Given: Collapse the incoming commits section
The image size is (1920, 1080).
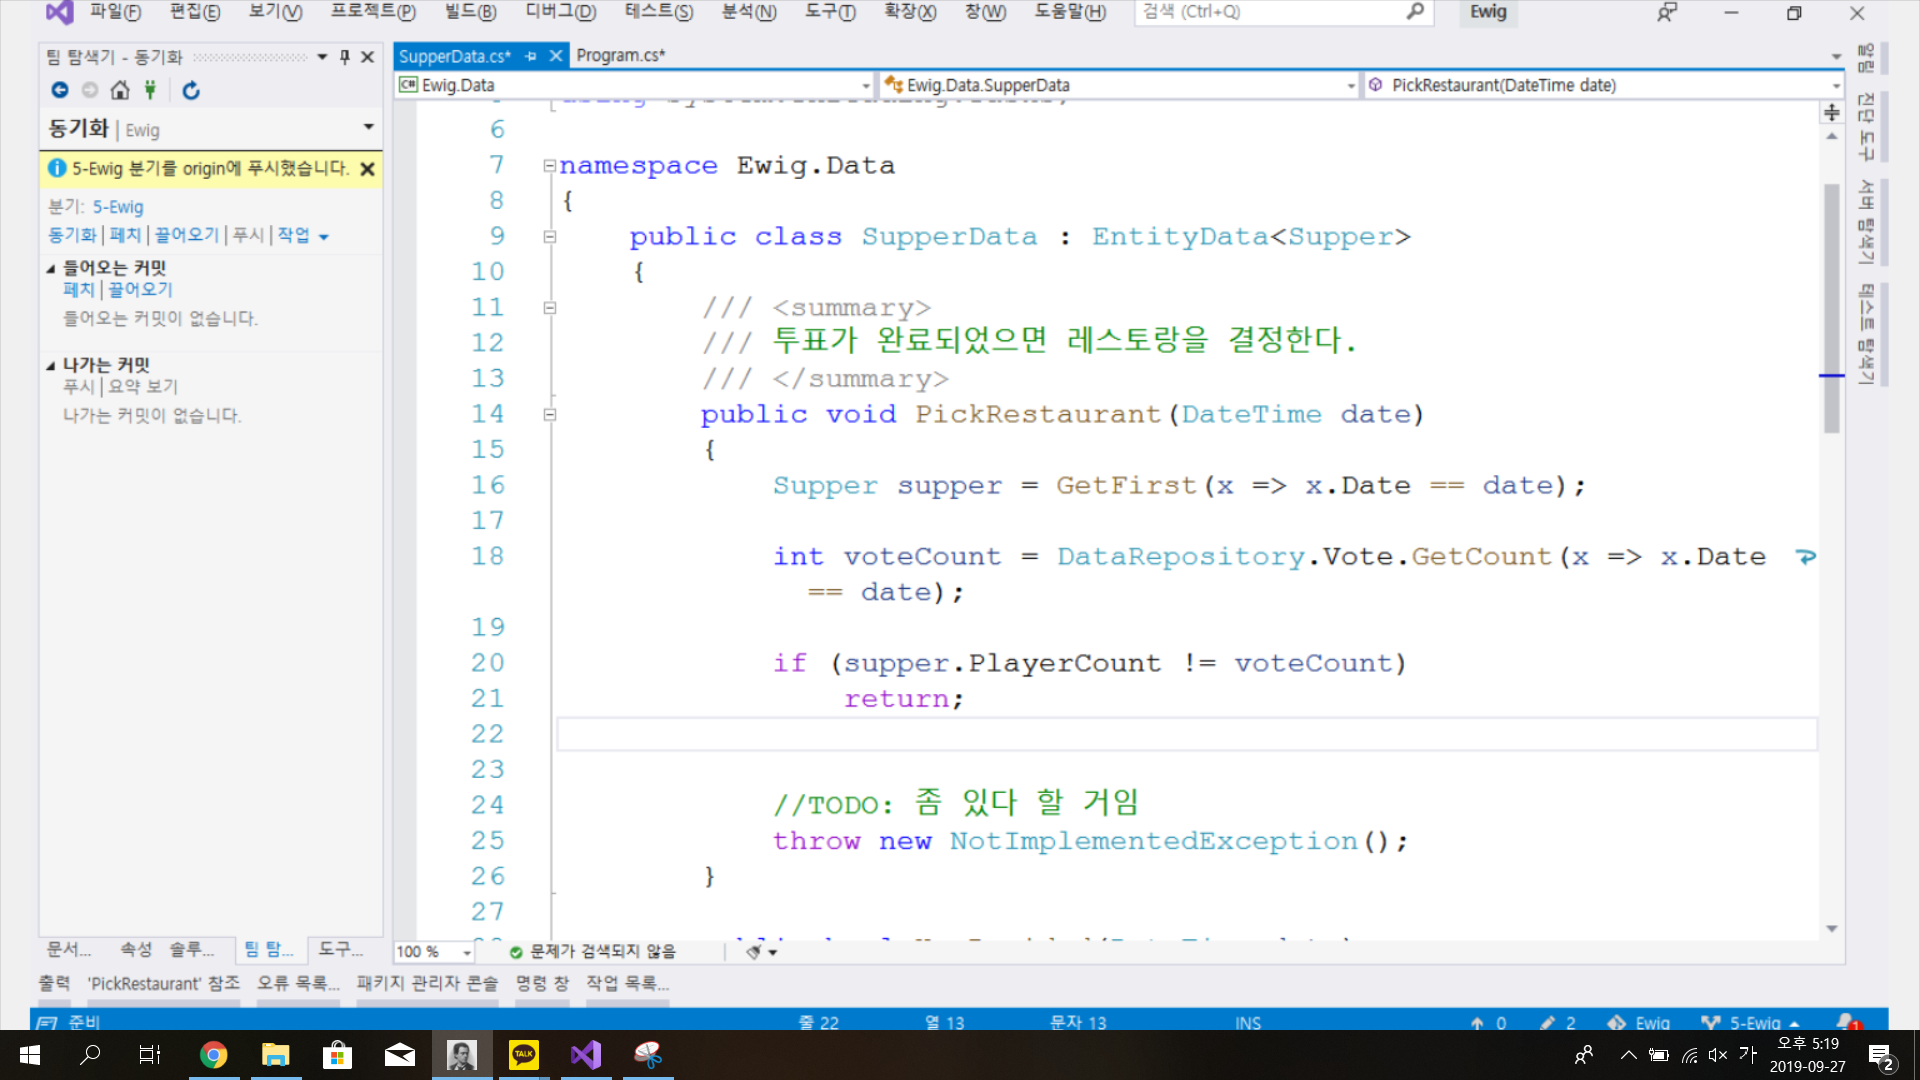Looking at the screenshot, I should click(51, 268).
